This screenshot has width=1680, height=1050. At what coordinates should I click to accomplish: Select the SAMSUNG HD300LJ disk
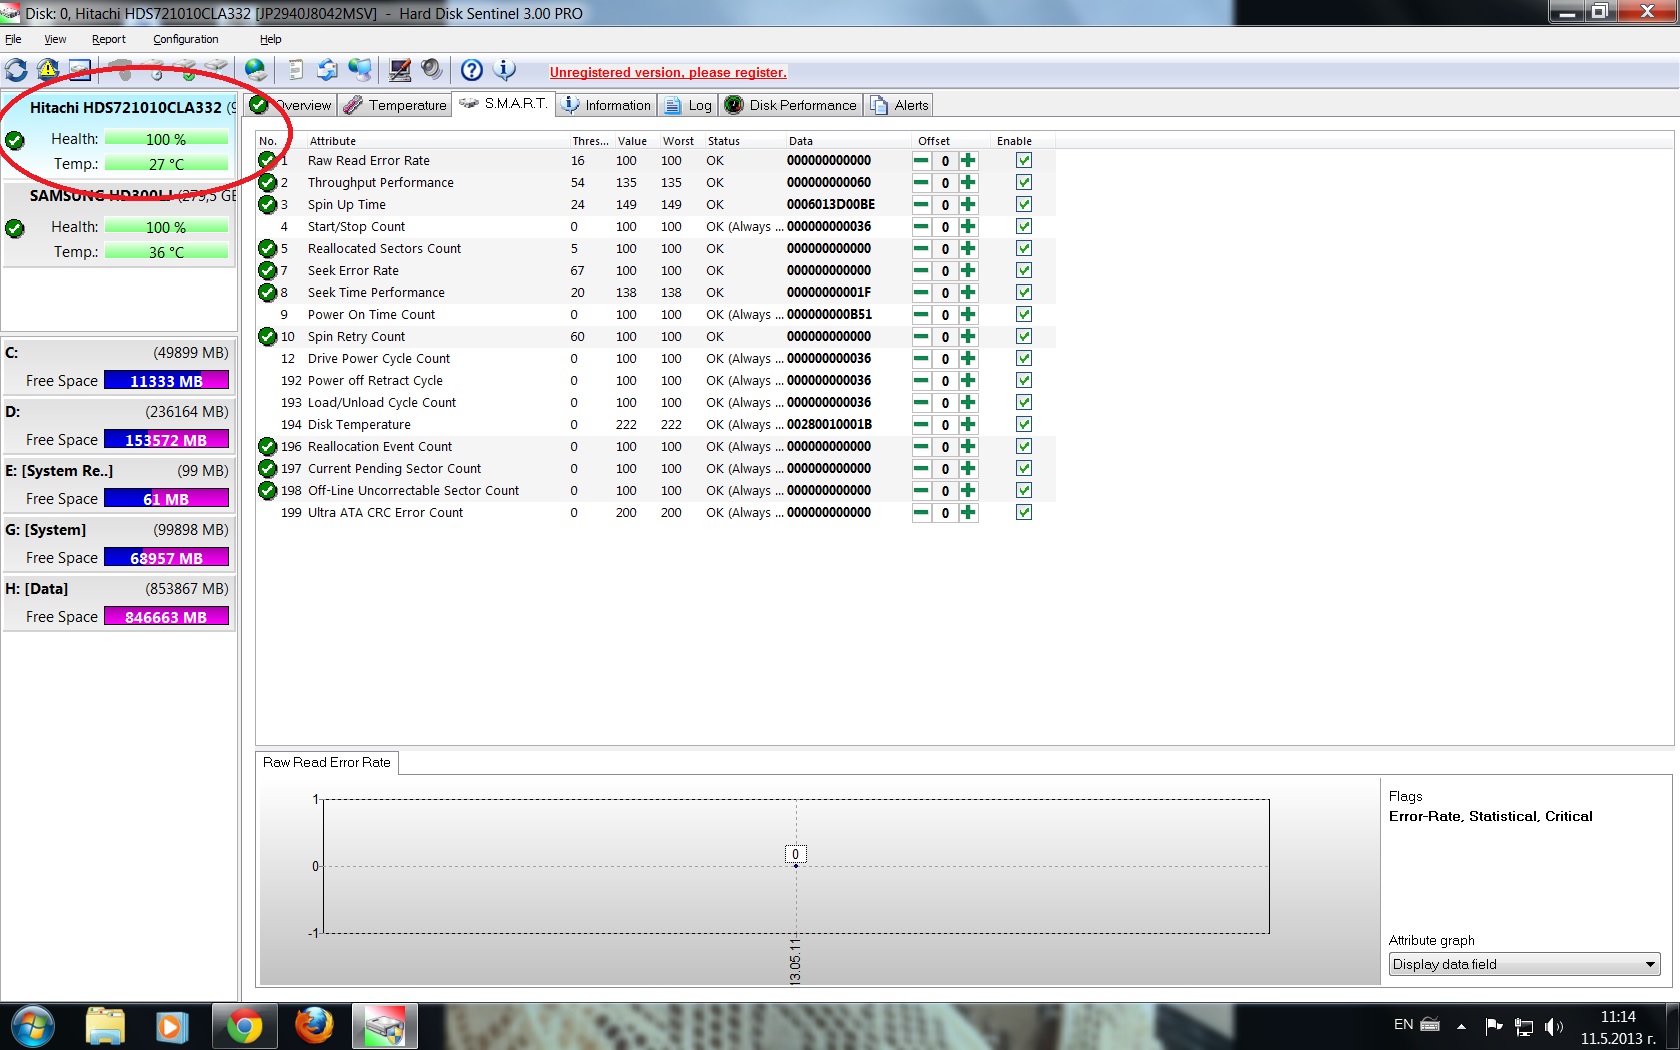(x=120, y=226)
